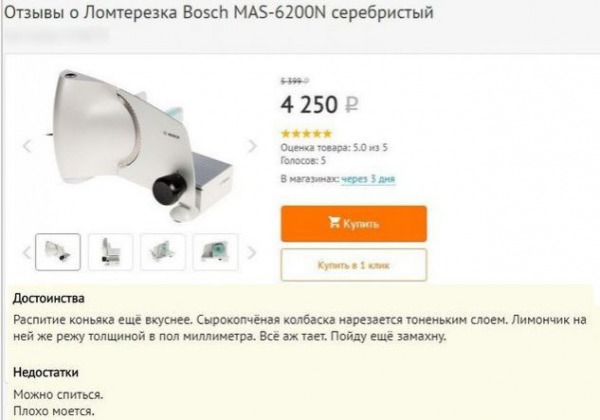The height and width of the screenshot is (420, 600).
Task: Click the main Bosch slicer image
Action: tap(140, 145)
